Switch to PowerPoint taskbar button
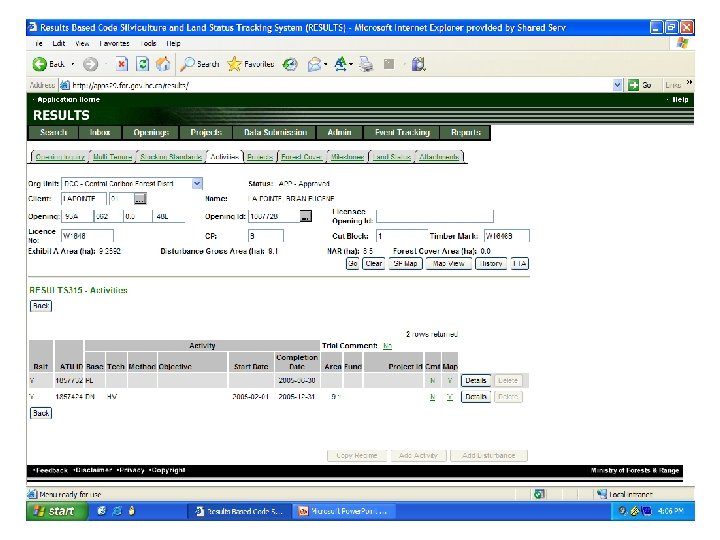The image size is (720, 540). point(343,511)
